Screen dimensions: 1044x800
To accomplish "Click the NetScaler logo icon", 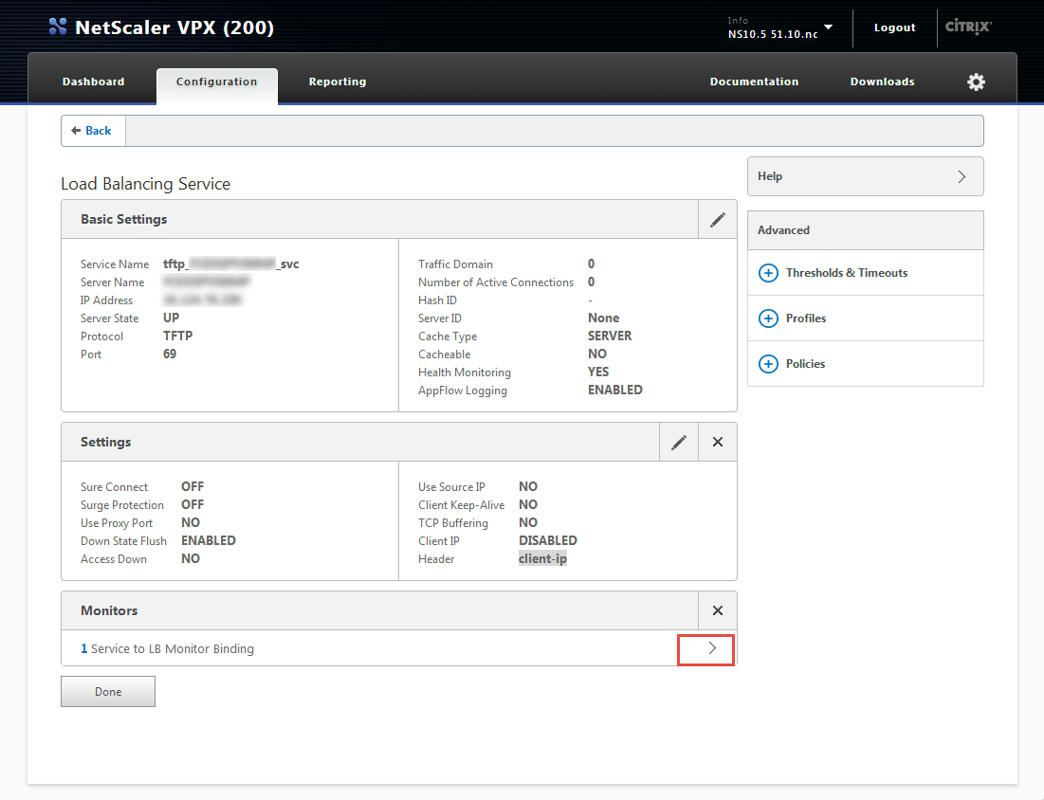I will tap(58, 27).
